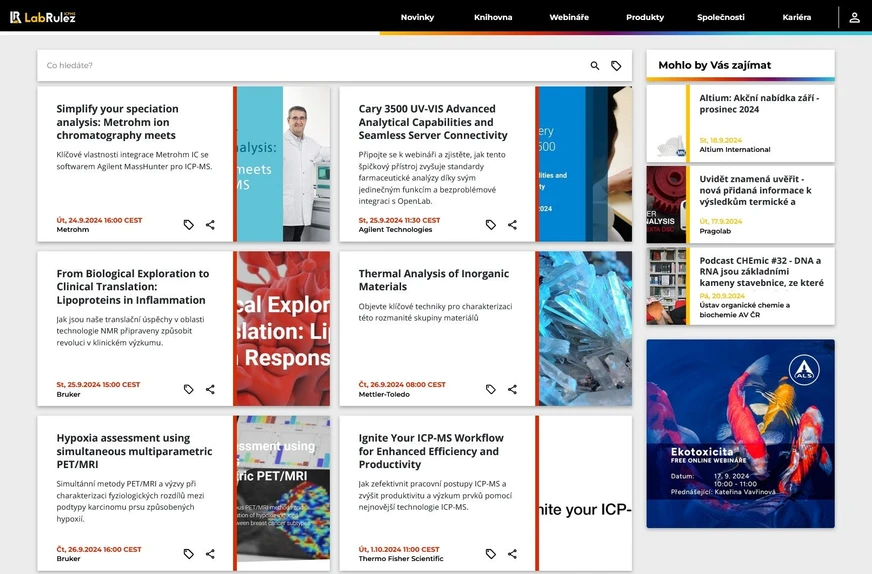The image size is (872, 574).
Task: Open the Produkty menu
Action: [645, 17]
